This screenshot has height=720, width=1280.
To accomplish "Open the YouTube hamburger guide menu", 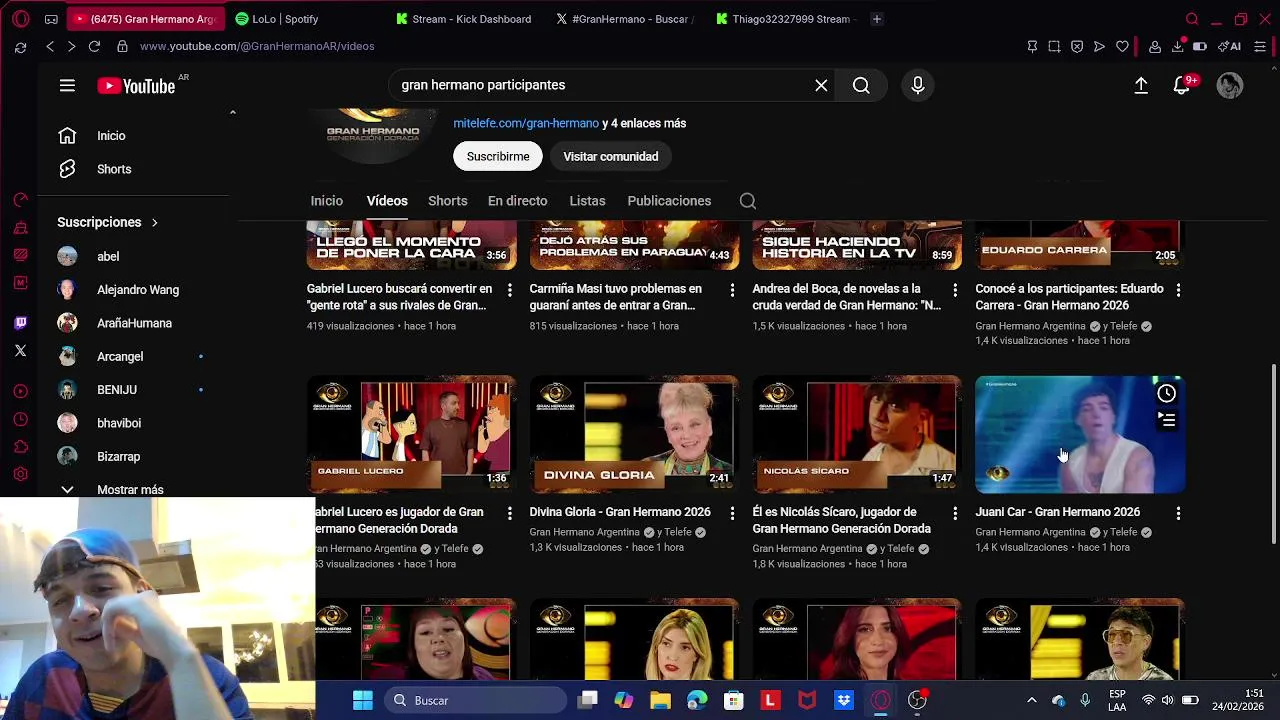I will point(67,86).
